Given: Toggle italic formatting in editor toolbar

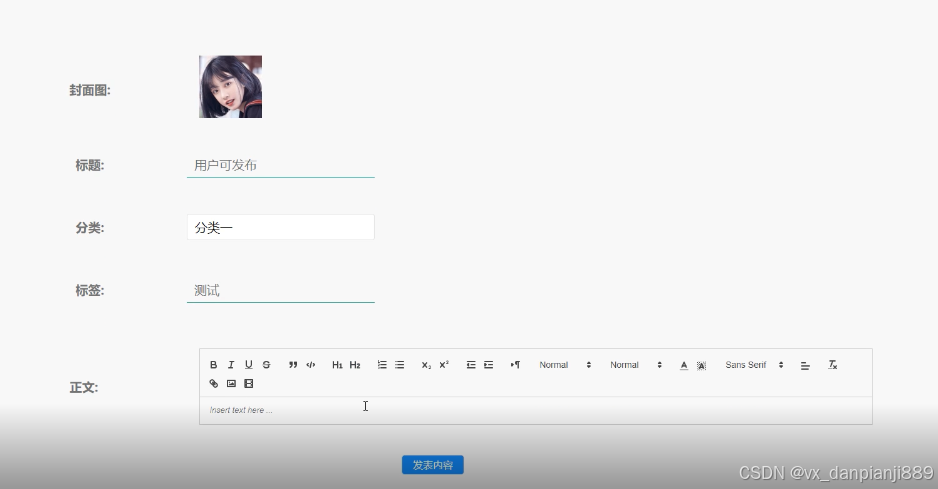Looking at the screenshot, I should [x=231, y=365].
